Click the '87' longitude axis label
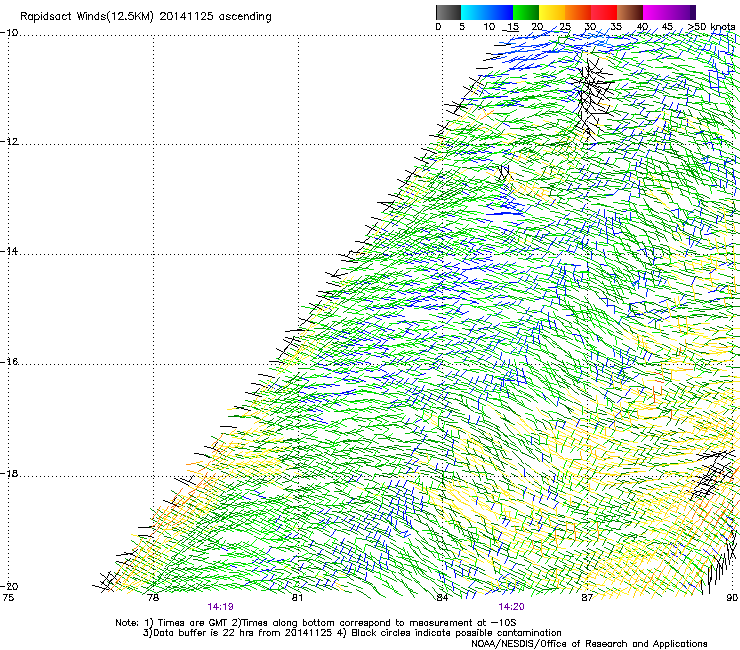740x650 pixels. (x=587, y=598)
